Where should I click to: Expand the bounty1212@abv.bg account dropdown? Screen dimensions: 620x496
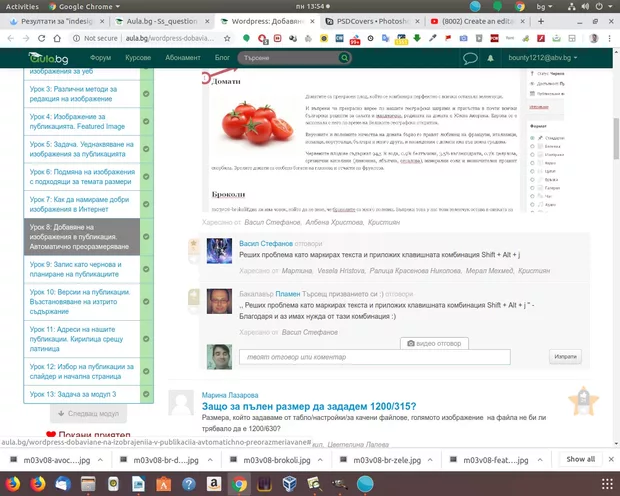click(x=542, y=58)
